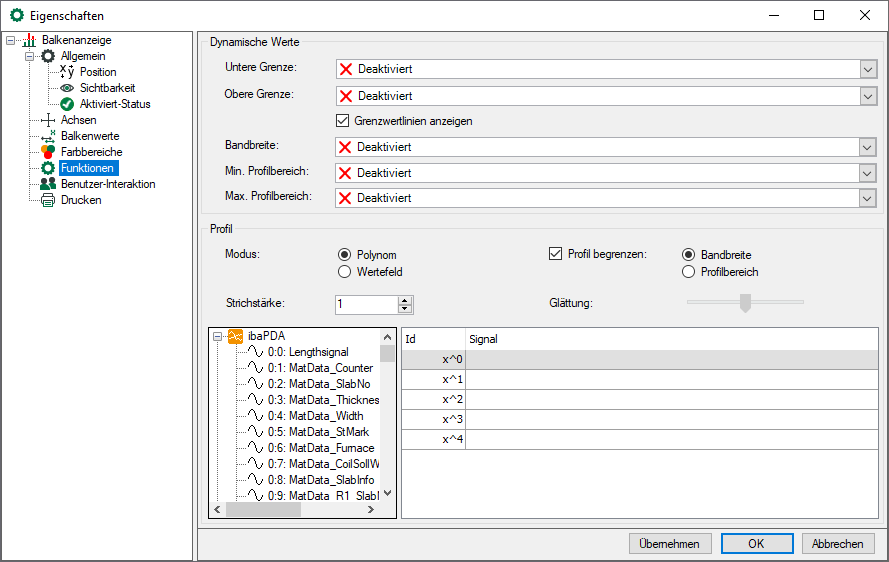Select the Wertefeld mode radio button
Image resolution: width=889 pixels, height=562 pixels.
(345, 272)
